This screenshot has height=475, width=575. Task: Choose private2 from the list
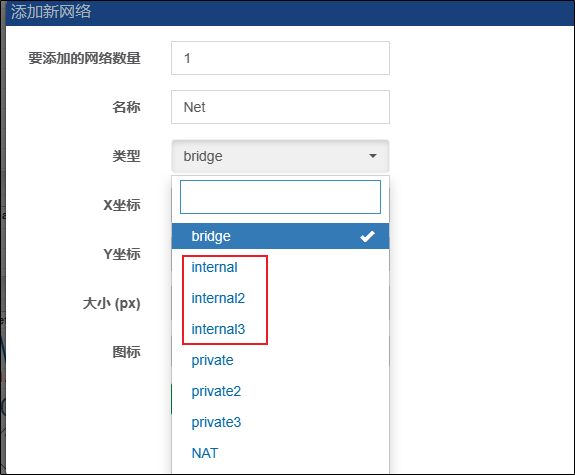pyautogui.click(x=280, y=391)
